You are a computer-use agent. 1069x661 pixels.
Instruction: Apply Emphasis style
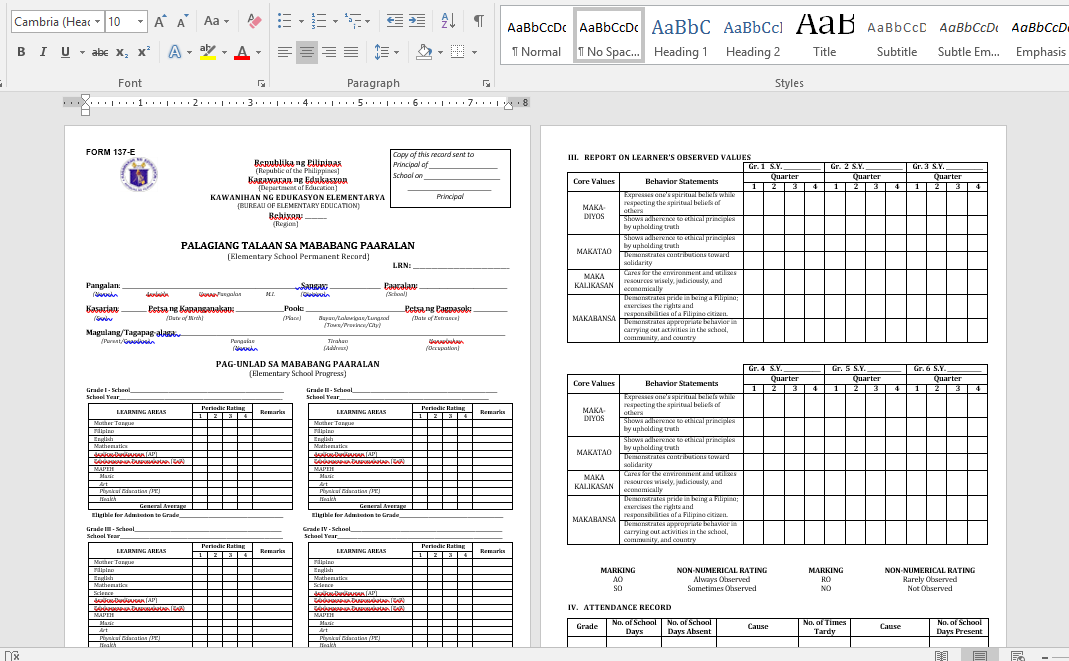[1040, 36]
